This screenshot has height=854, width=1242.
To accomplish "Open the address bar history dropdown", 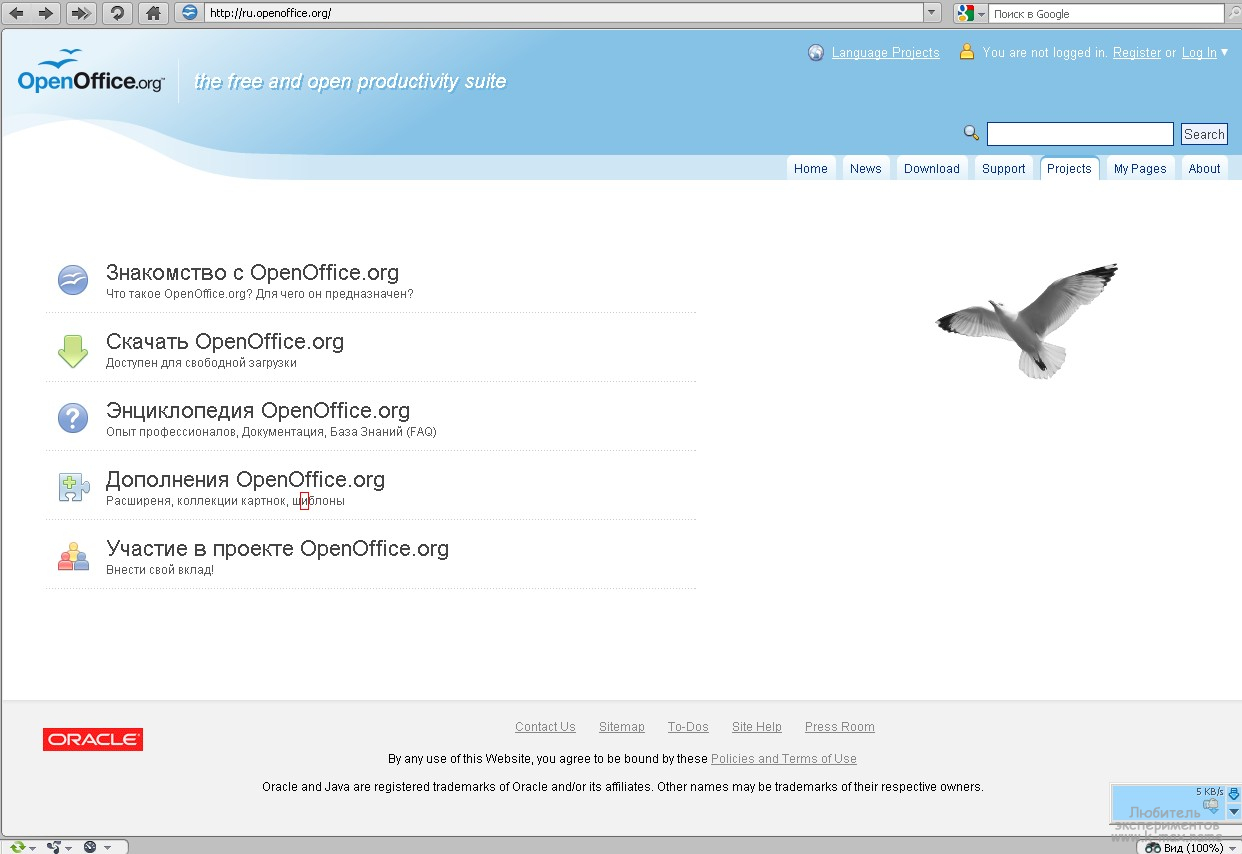I will (932, 13).
